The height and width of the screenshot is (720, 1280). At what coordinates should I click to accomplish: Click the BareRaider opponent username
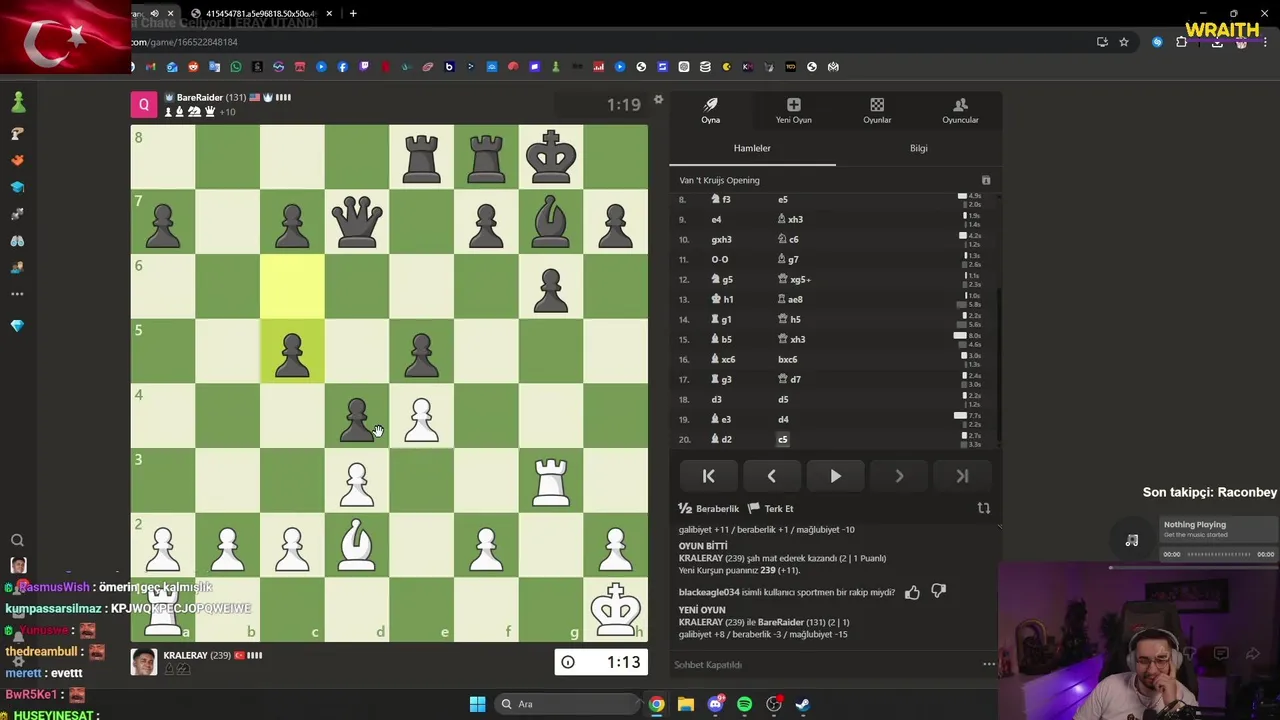tap(199, 98)
